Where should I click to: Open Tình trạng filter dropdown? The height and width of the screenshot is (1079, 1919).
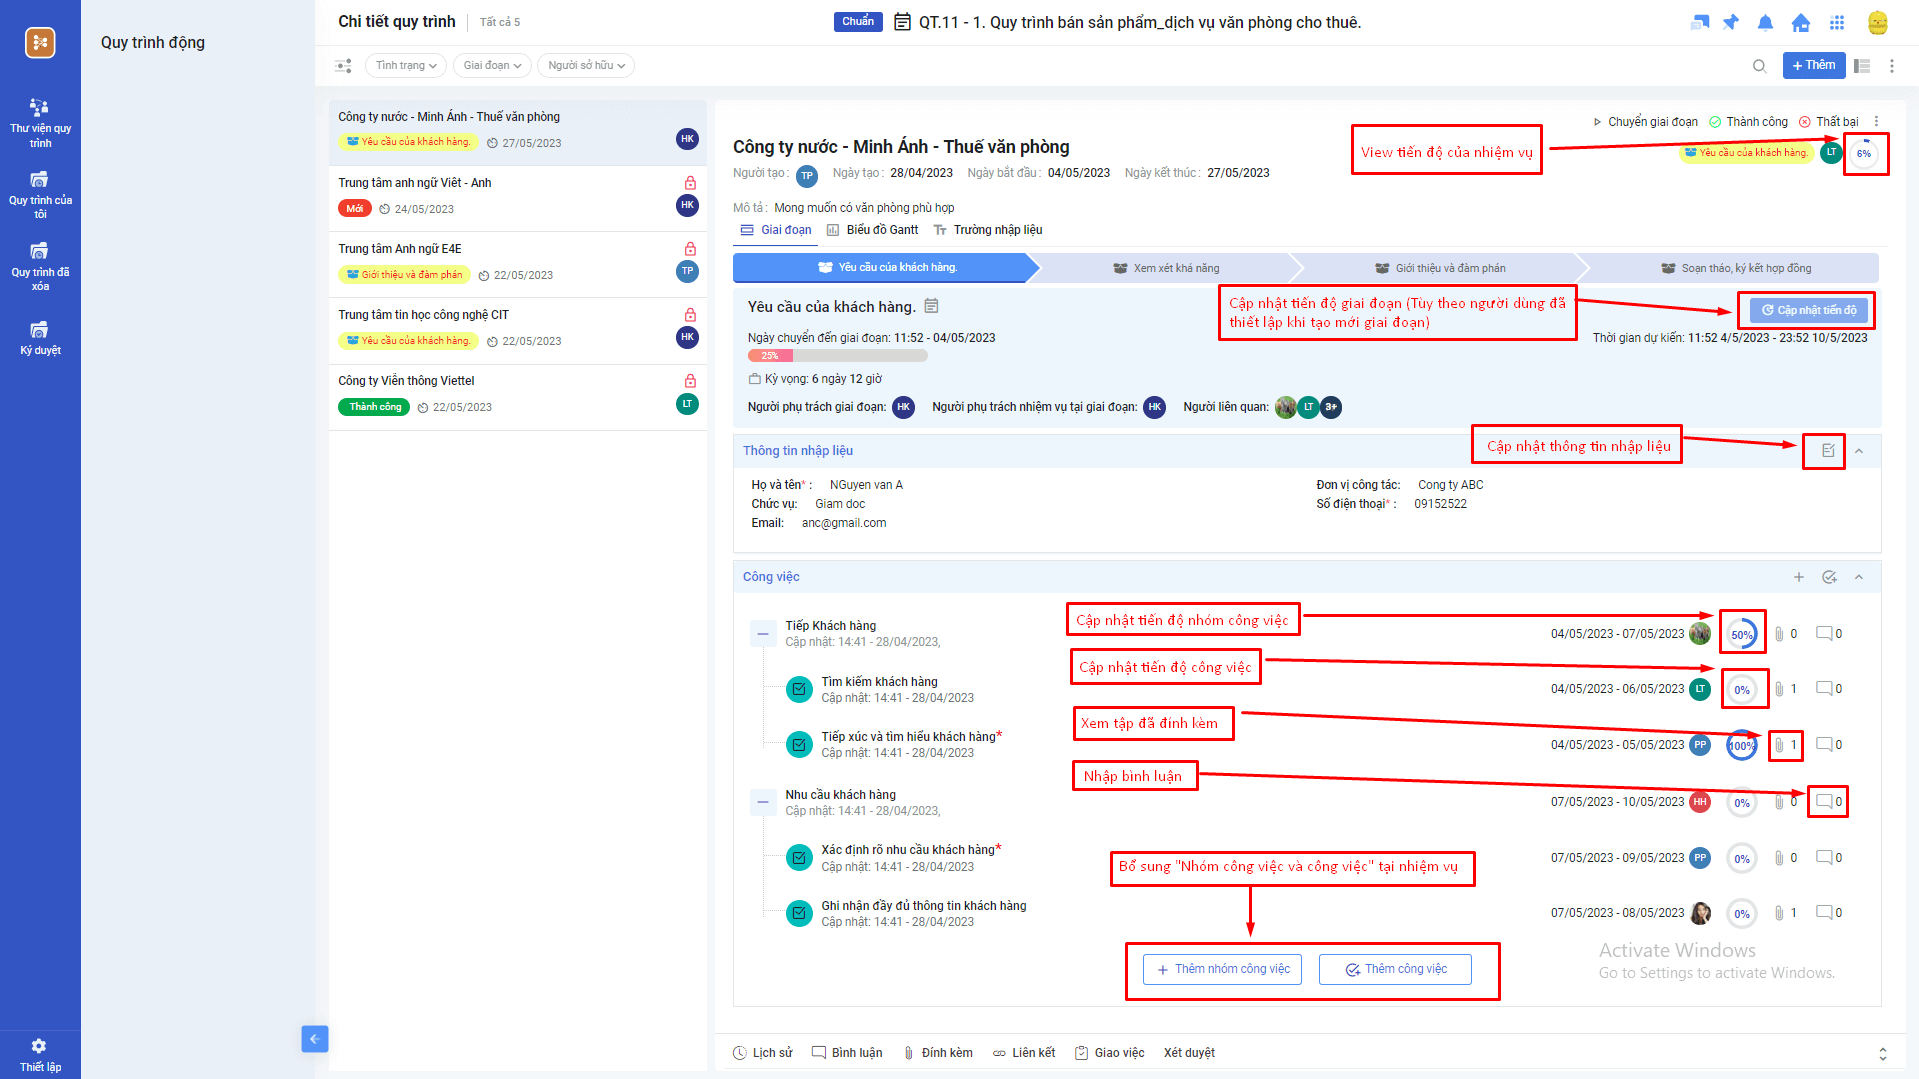tap(406, 66)
